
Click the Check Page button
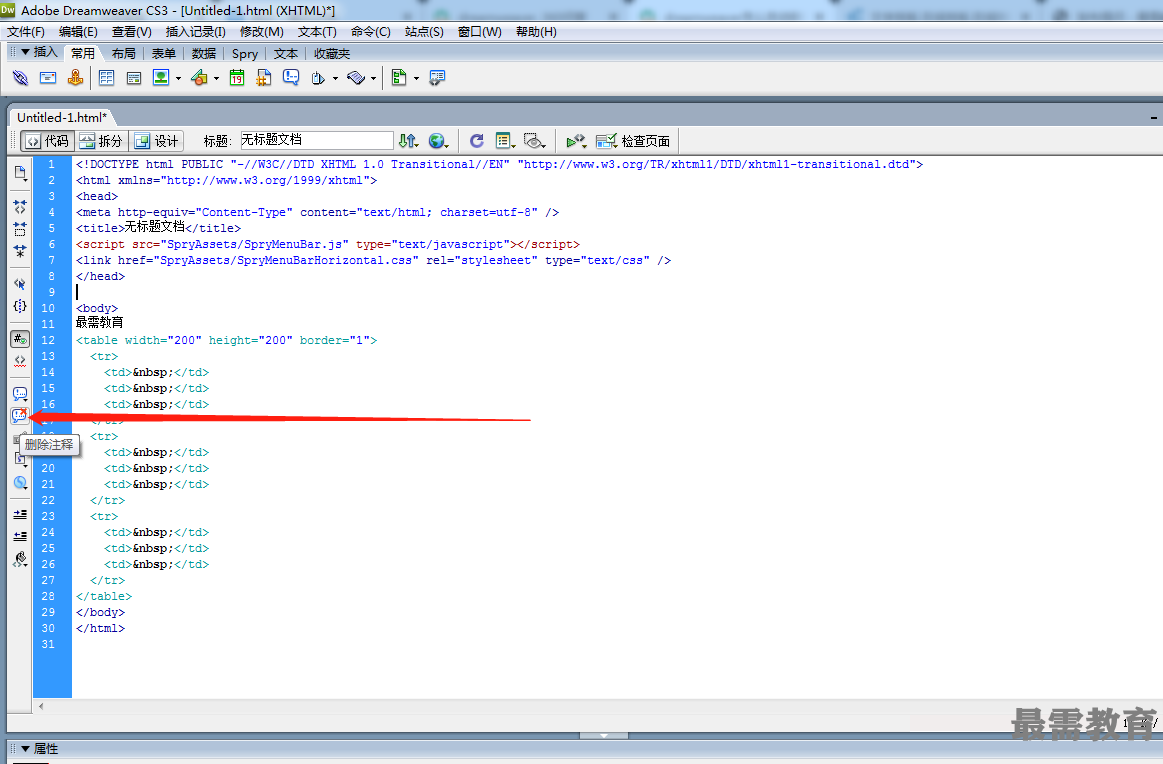point(633,141)
